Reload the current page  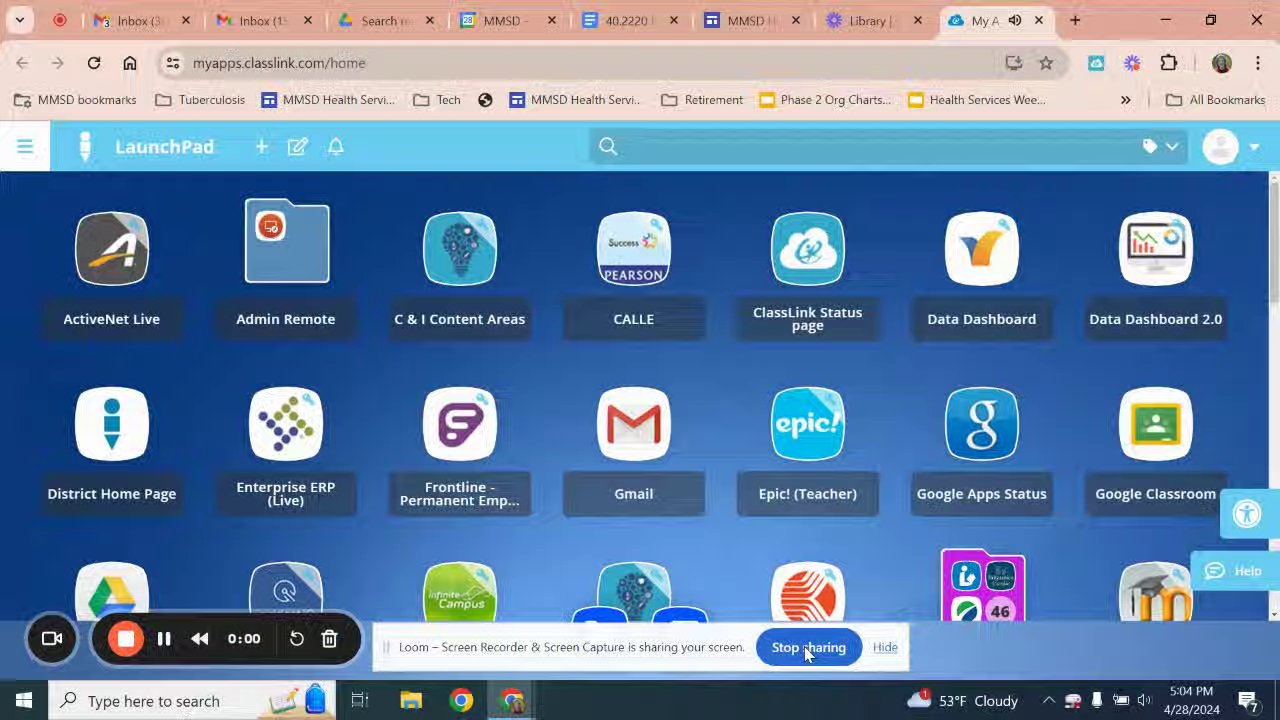coord(93,63)
